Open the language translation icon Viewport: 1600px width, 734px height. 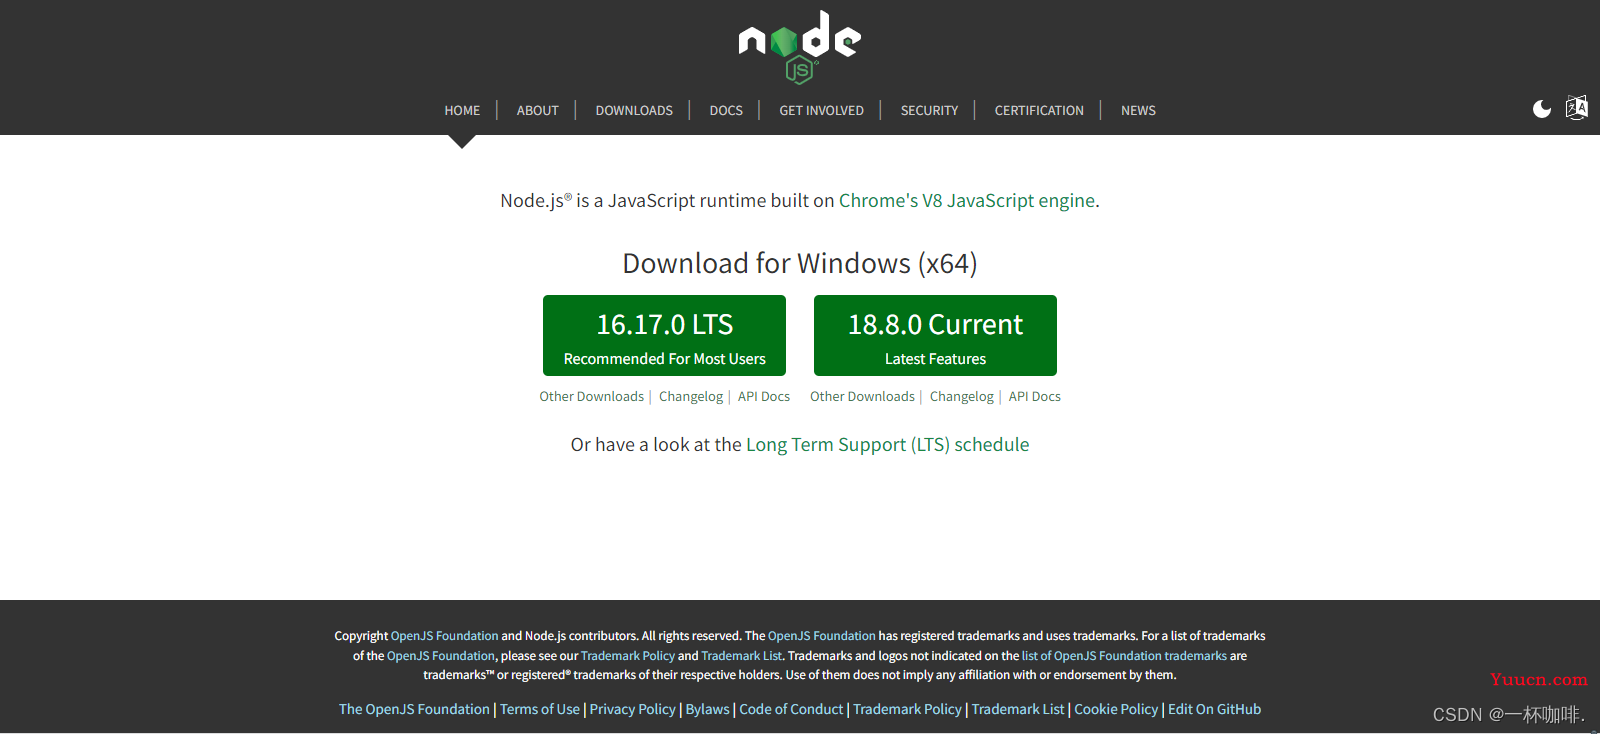point(1577,107)
